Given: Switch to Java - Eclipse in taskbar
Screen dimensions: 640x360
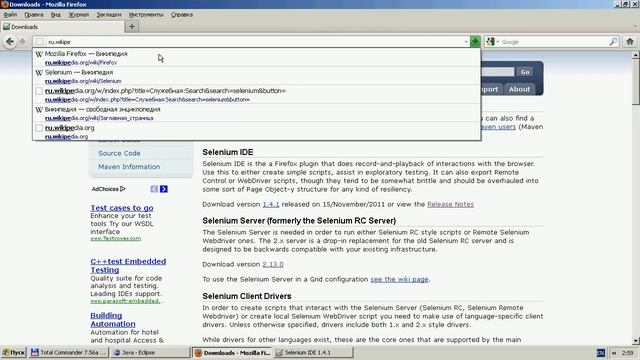Looking at the screenshot, I should [x=150, y=353].
